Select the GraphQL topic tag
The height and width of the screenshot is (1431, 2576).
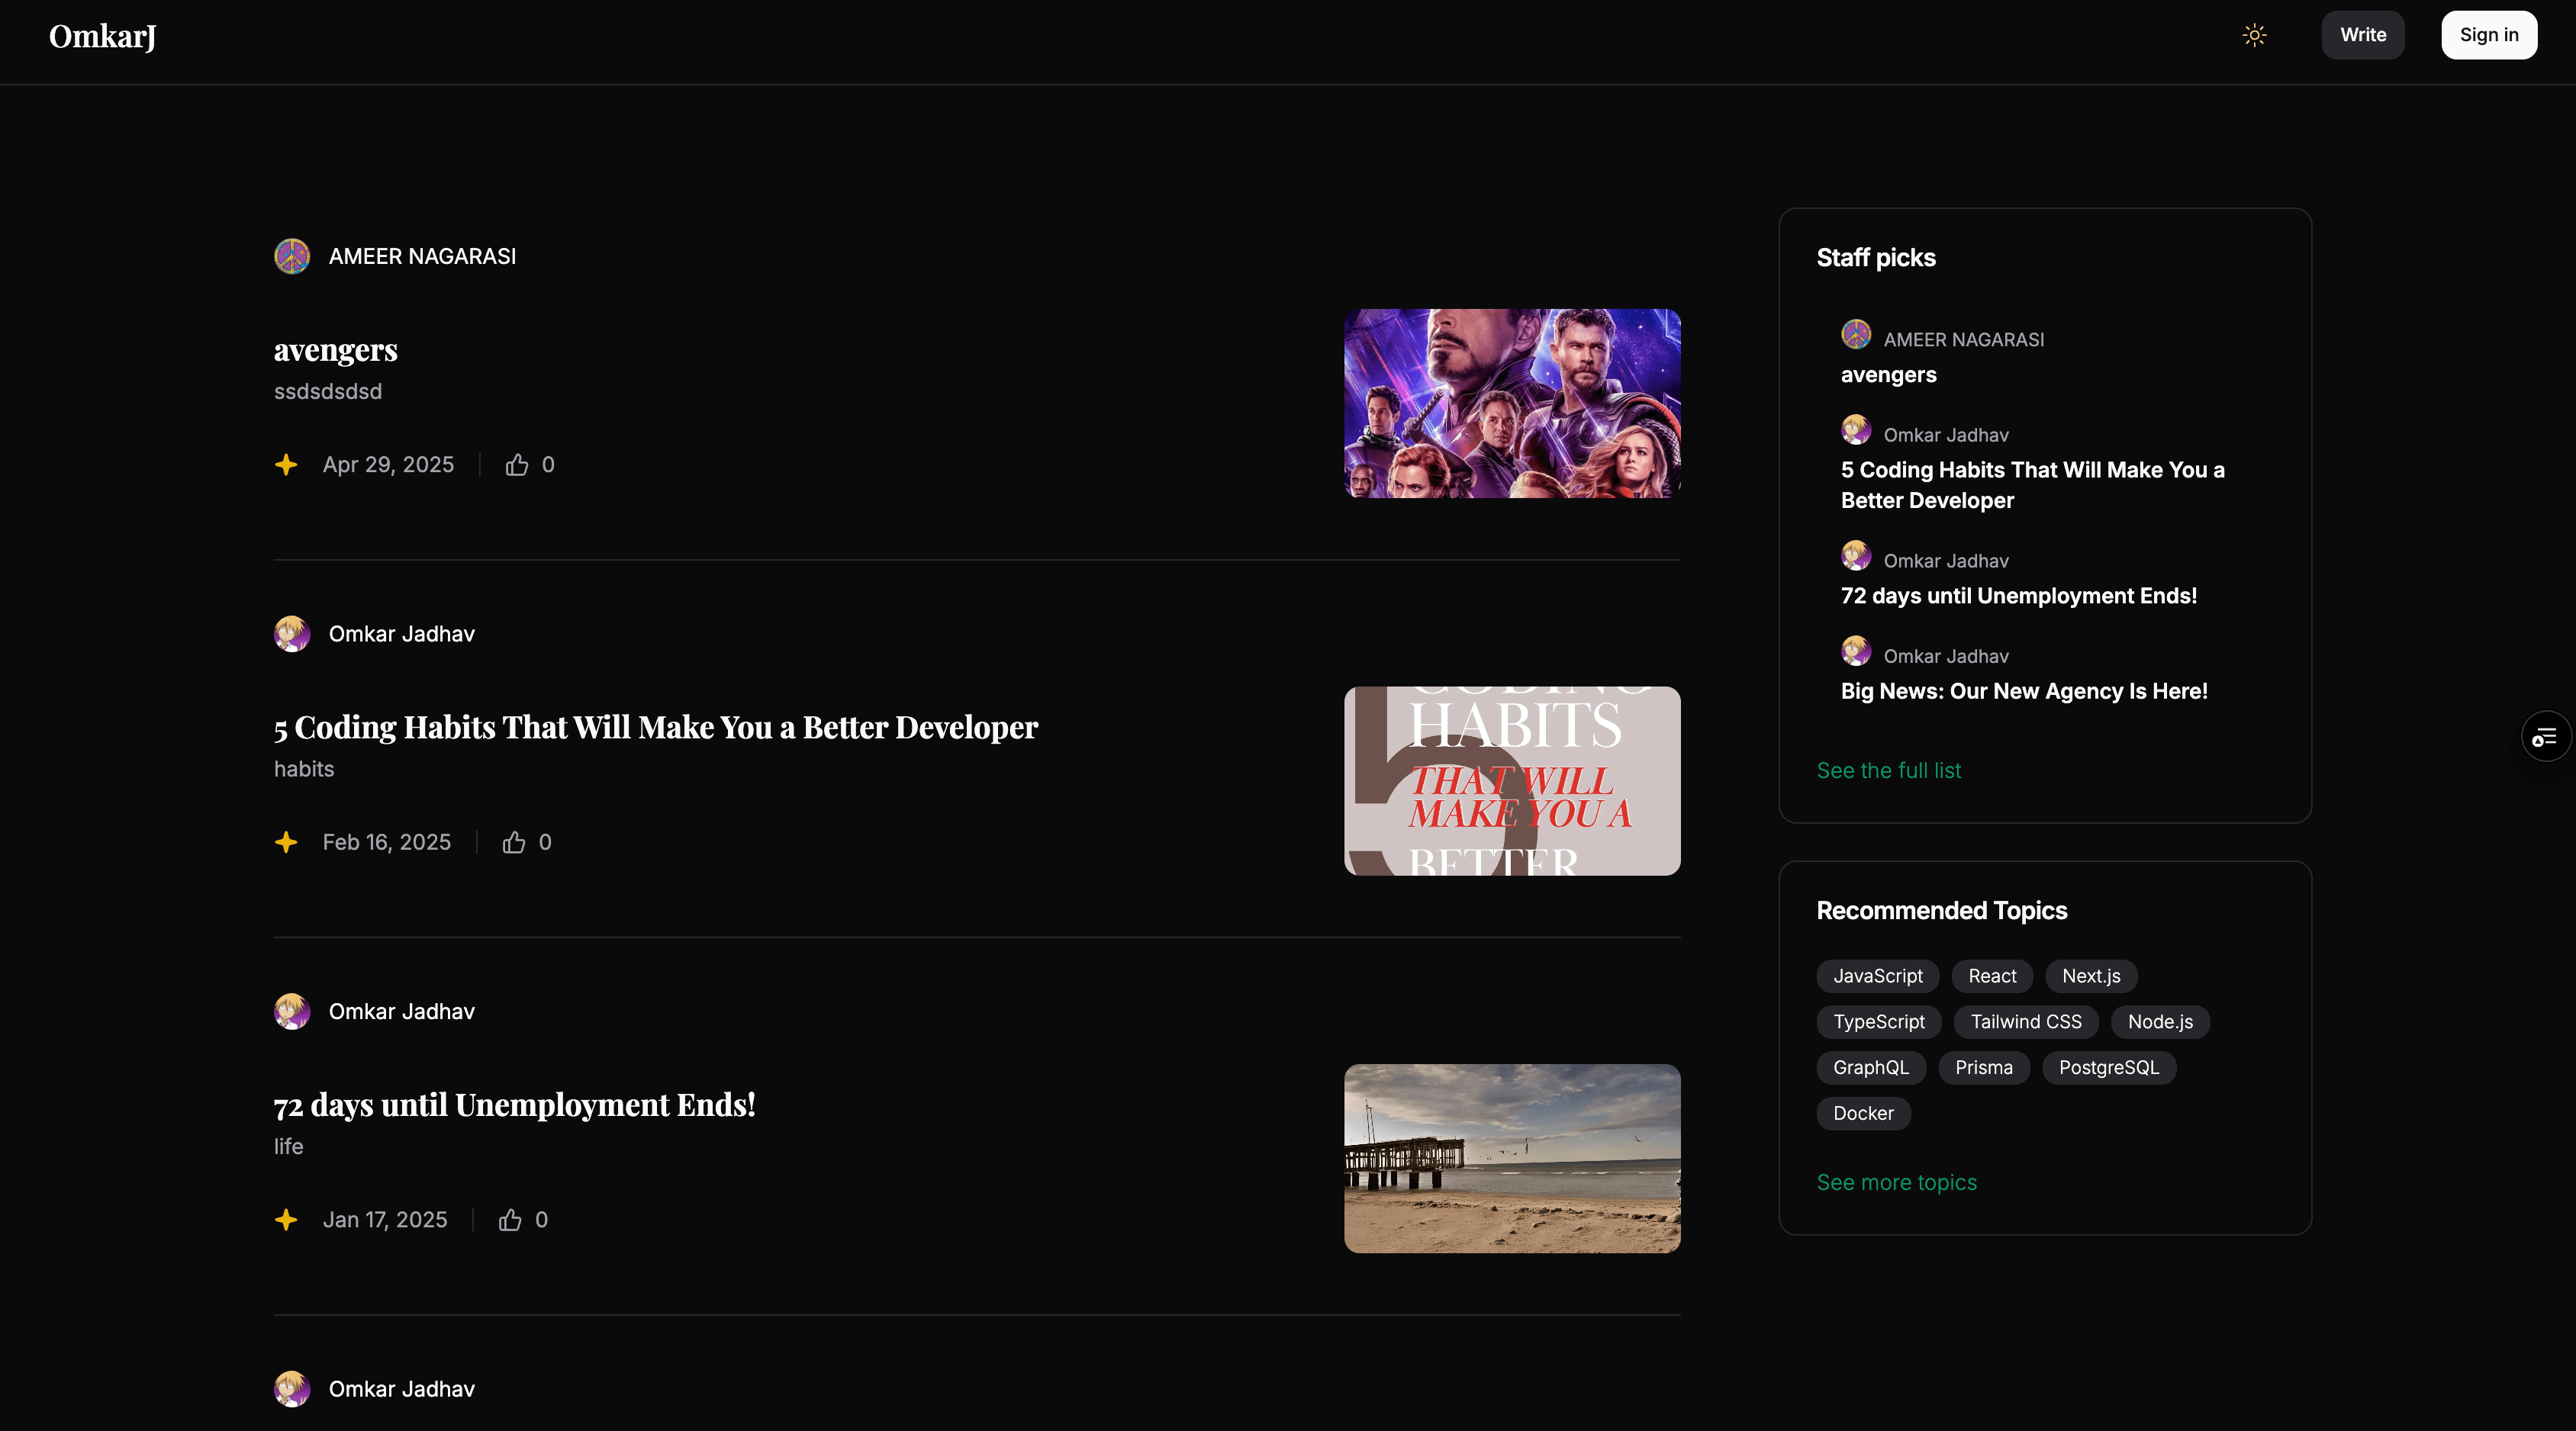1871,1068
